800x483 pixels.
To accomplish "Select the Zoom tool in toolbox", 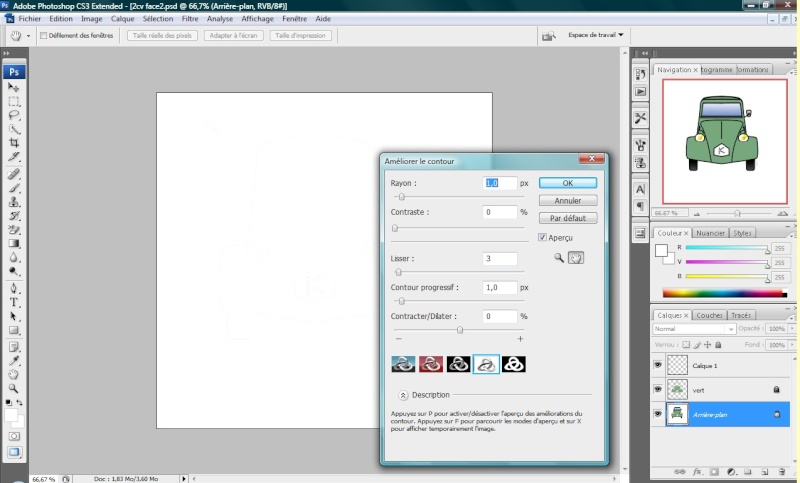I will point(13,389).
